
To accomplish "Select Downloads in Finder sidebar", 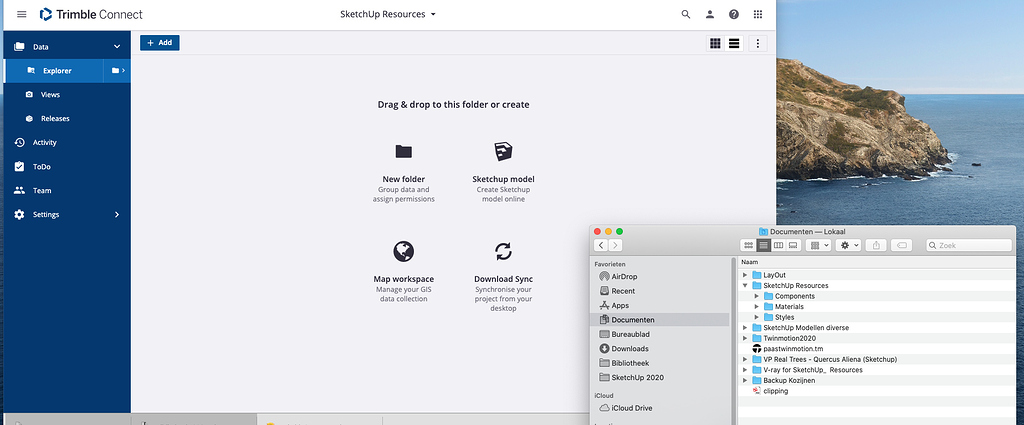I will (661, 349).
